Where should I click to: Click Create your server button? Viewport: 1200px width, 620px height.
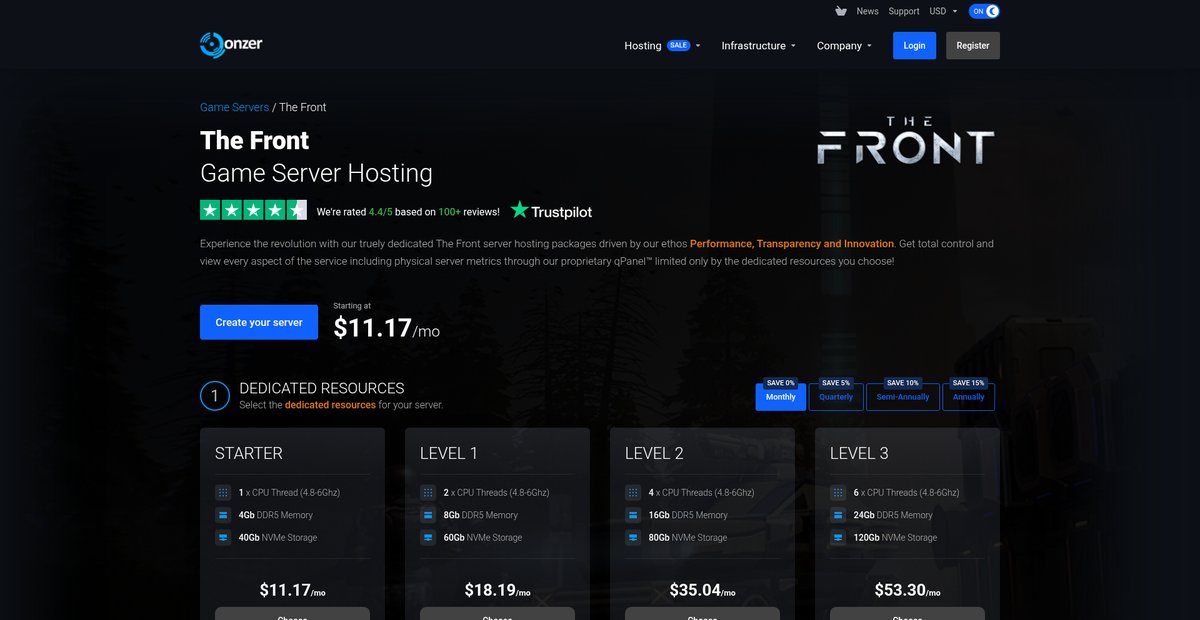(x=259, y=322)
